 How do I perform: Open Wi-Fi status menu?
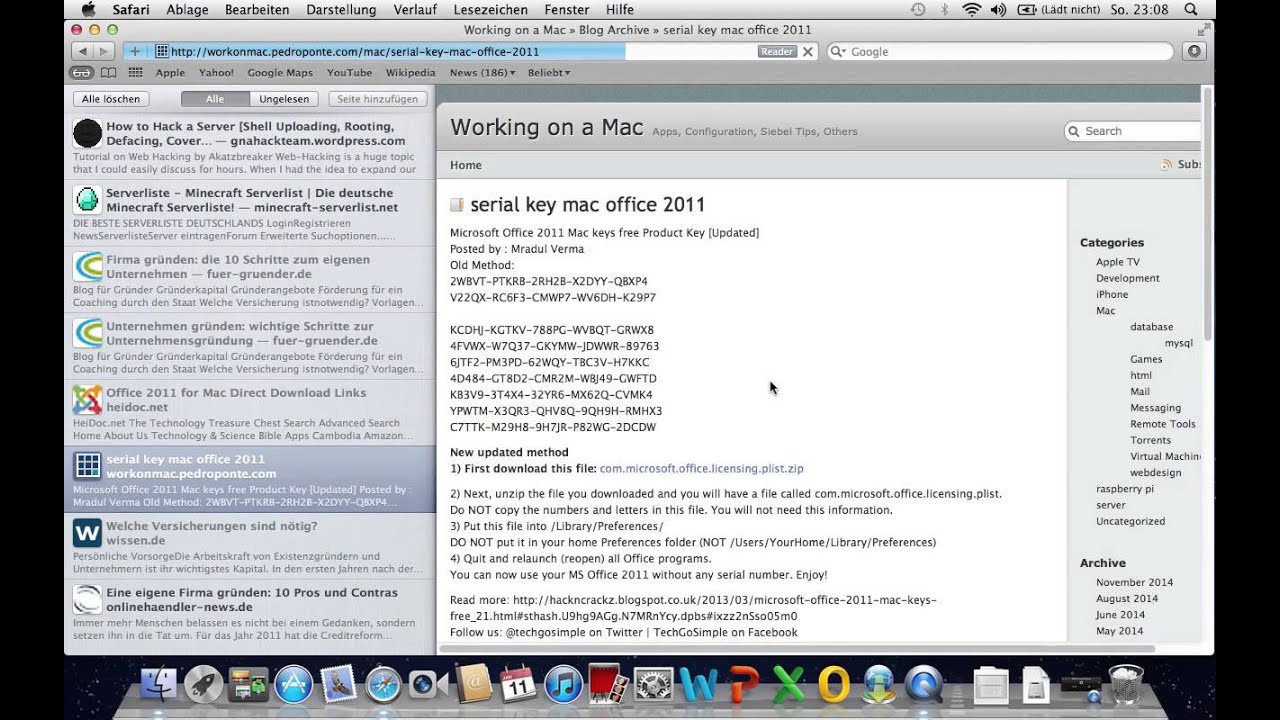[972, 9]
